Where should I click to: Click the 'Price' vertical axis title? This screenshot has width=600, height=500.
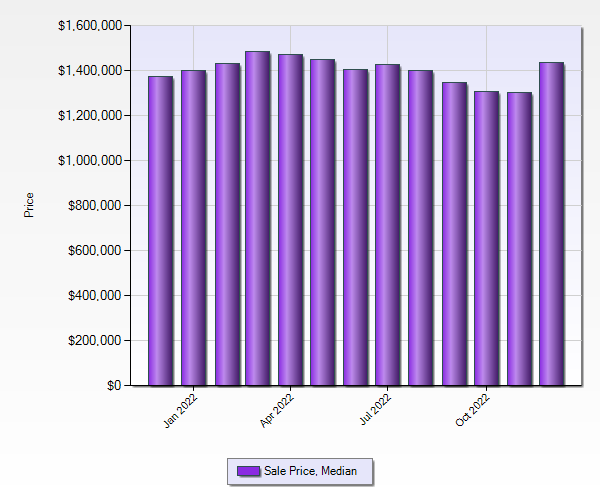(x=29, y=205)
